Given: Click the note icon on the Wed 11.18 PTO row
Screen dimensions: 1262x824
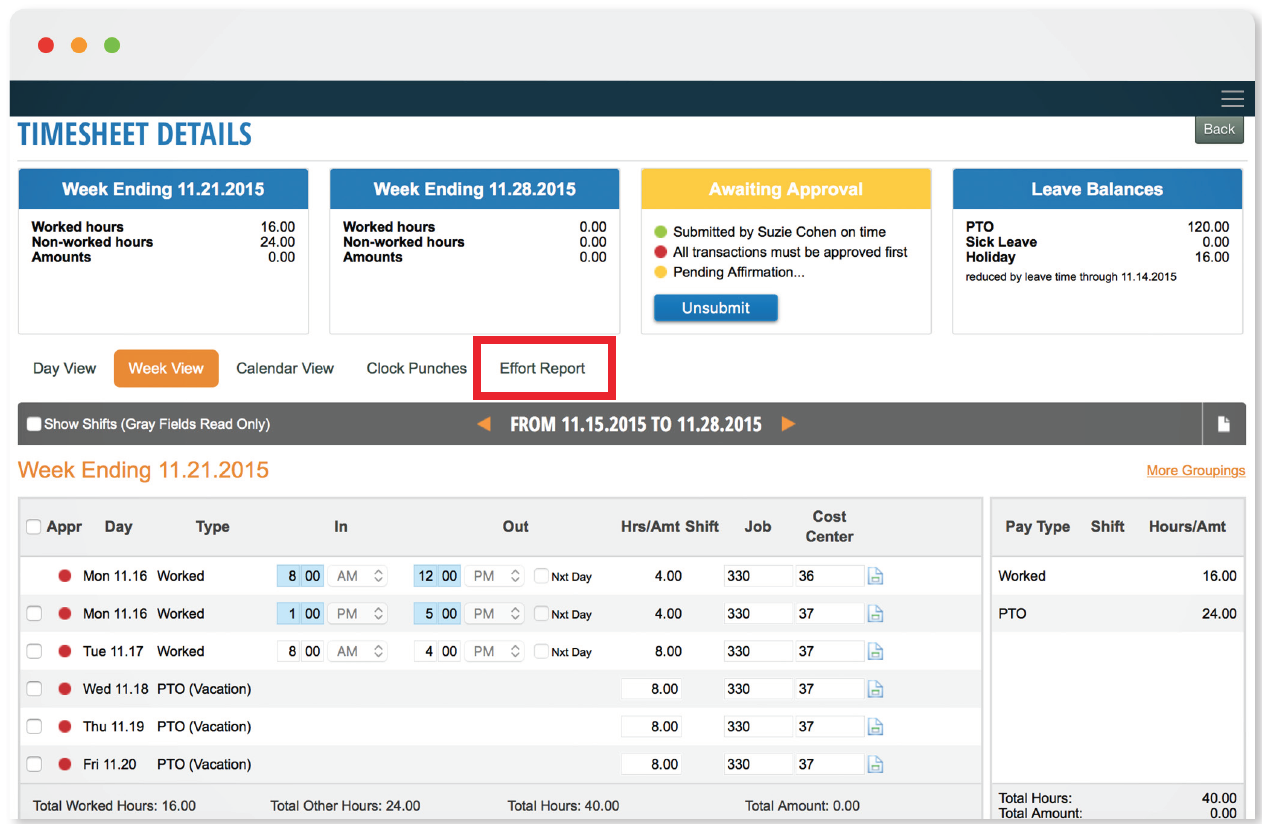Looking at the screenshot, I should click(875, 688).
